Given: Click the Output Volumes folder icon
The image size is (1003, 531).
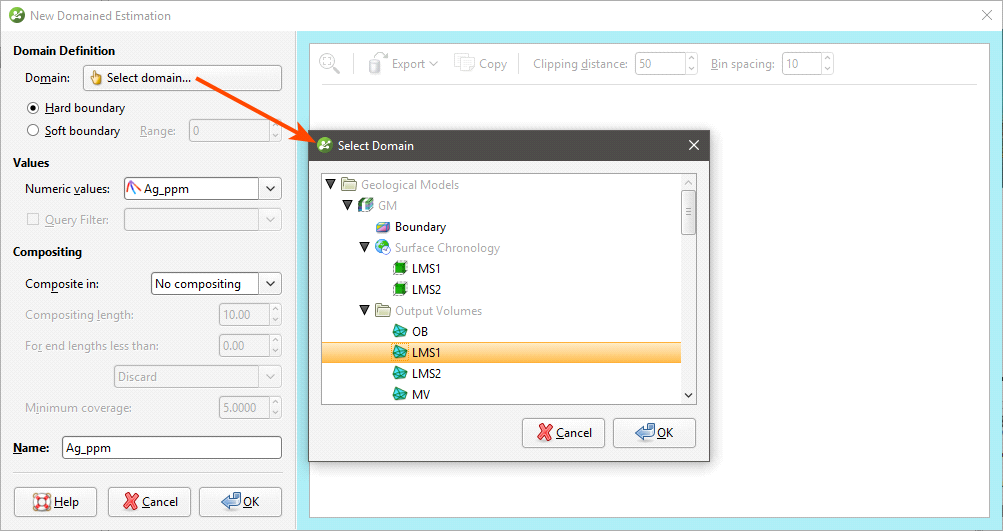Looking at the screenshot, I should (383, 310).
